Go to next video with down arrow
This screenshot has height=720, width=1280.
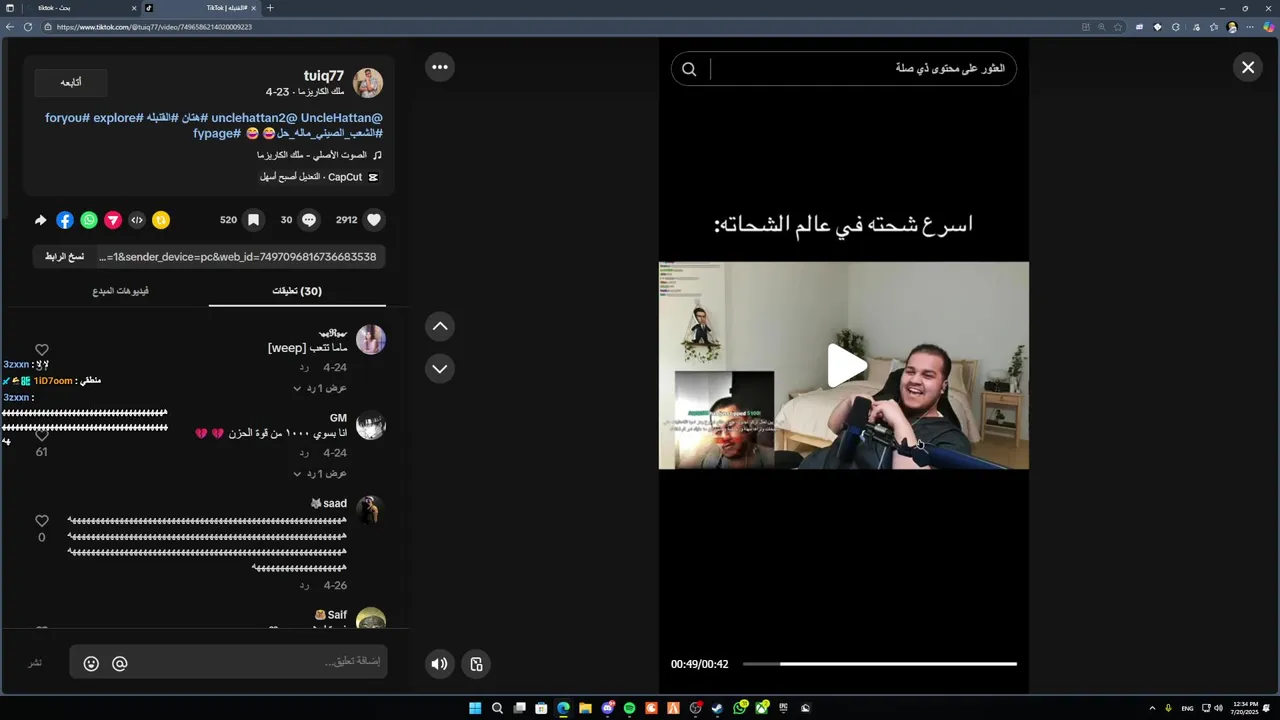tap(440, 369)
